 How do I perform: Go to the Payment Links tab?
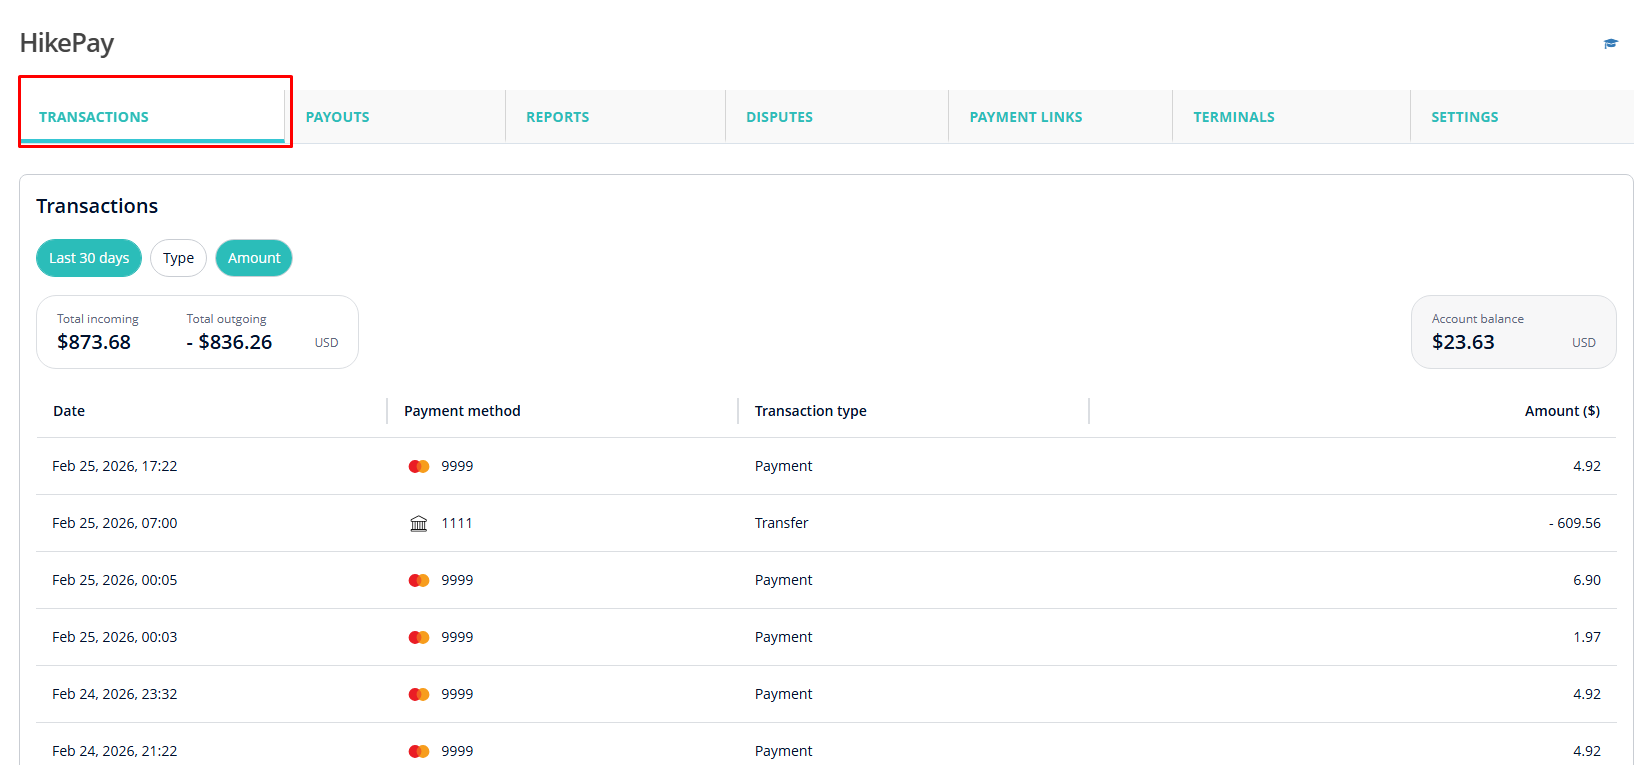click(x=1026, y=117)
